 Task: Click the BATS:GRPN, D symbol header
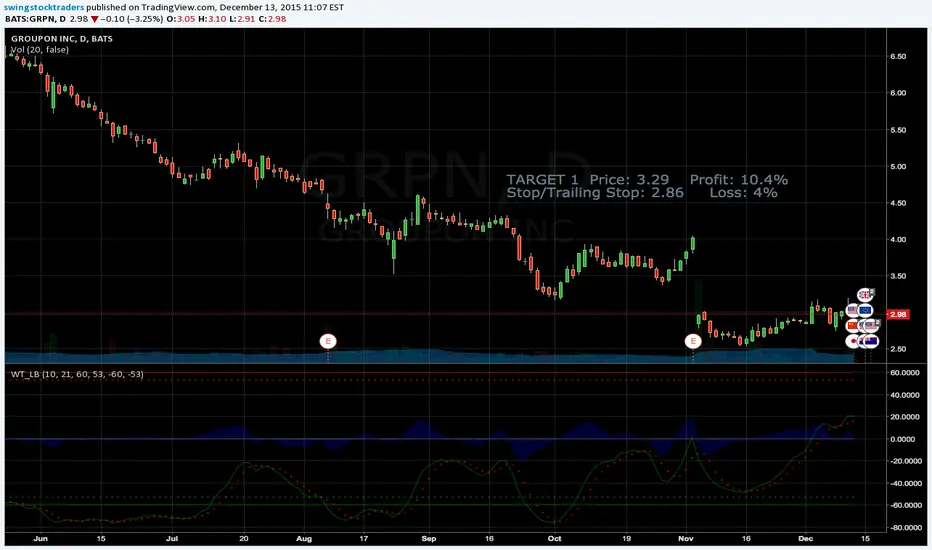click(x=35, y=19)
